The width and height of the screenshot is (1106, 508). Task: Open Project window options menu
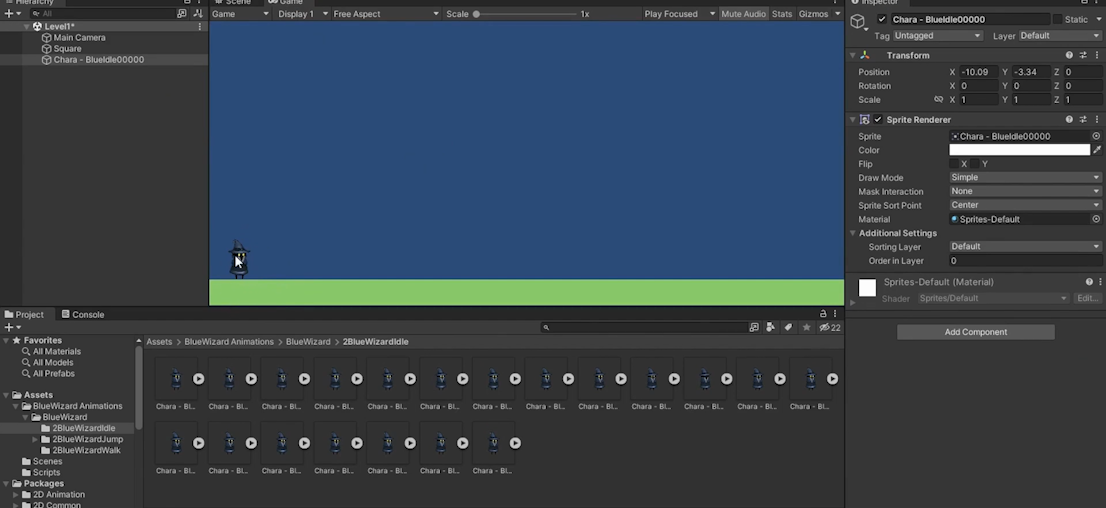pos(836,314)
